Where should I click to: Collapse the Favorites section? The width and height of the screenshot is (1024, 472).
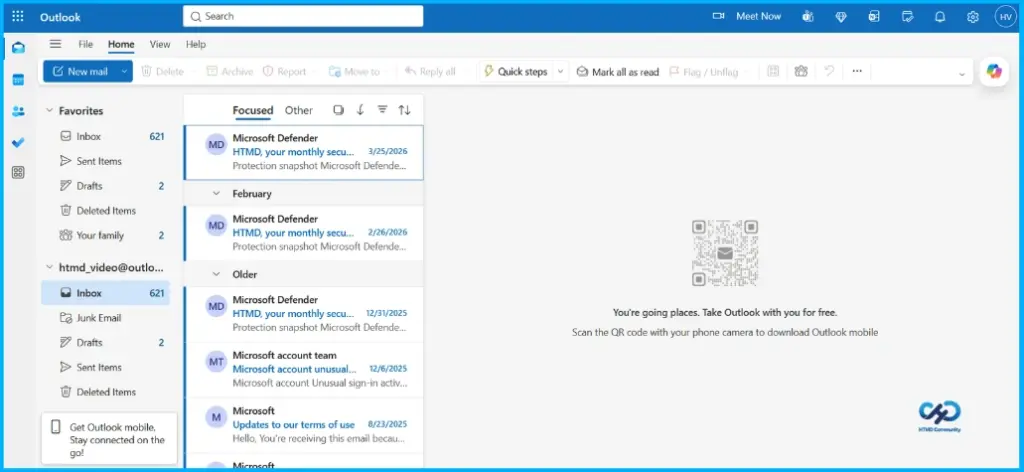click(x=49, y=111)
